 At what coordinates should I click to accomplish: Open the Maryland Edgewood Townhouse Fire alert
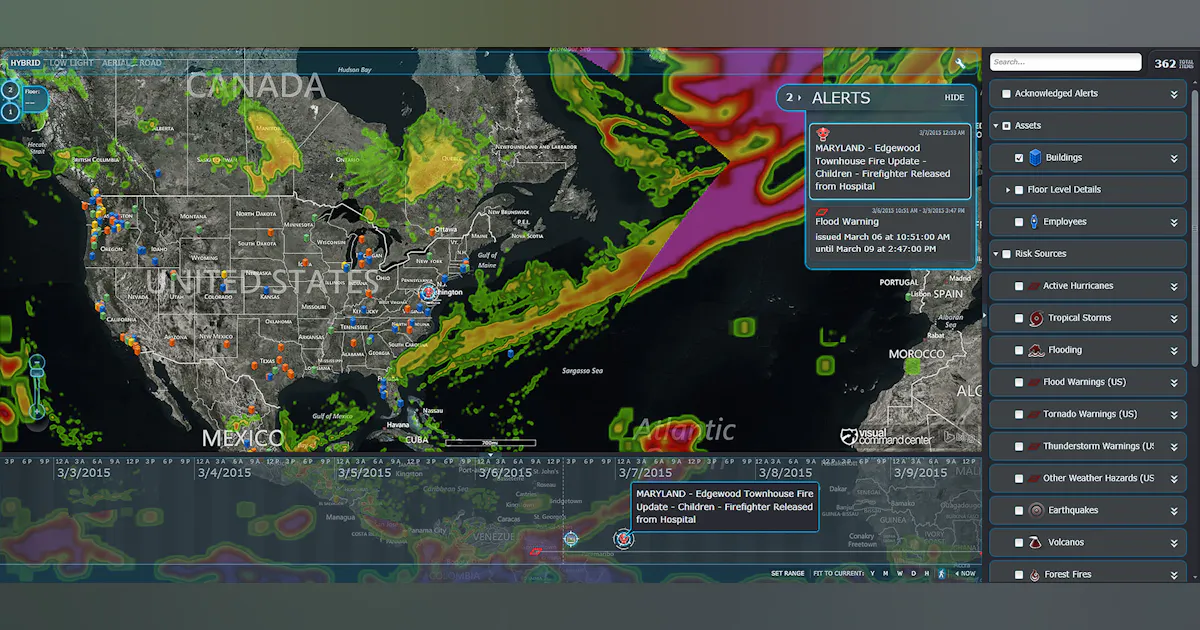click(x=889, y=160)
